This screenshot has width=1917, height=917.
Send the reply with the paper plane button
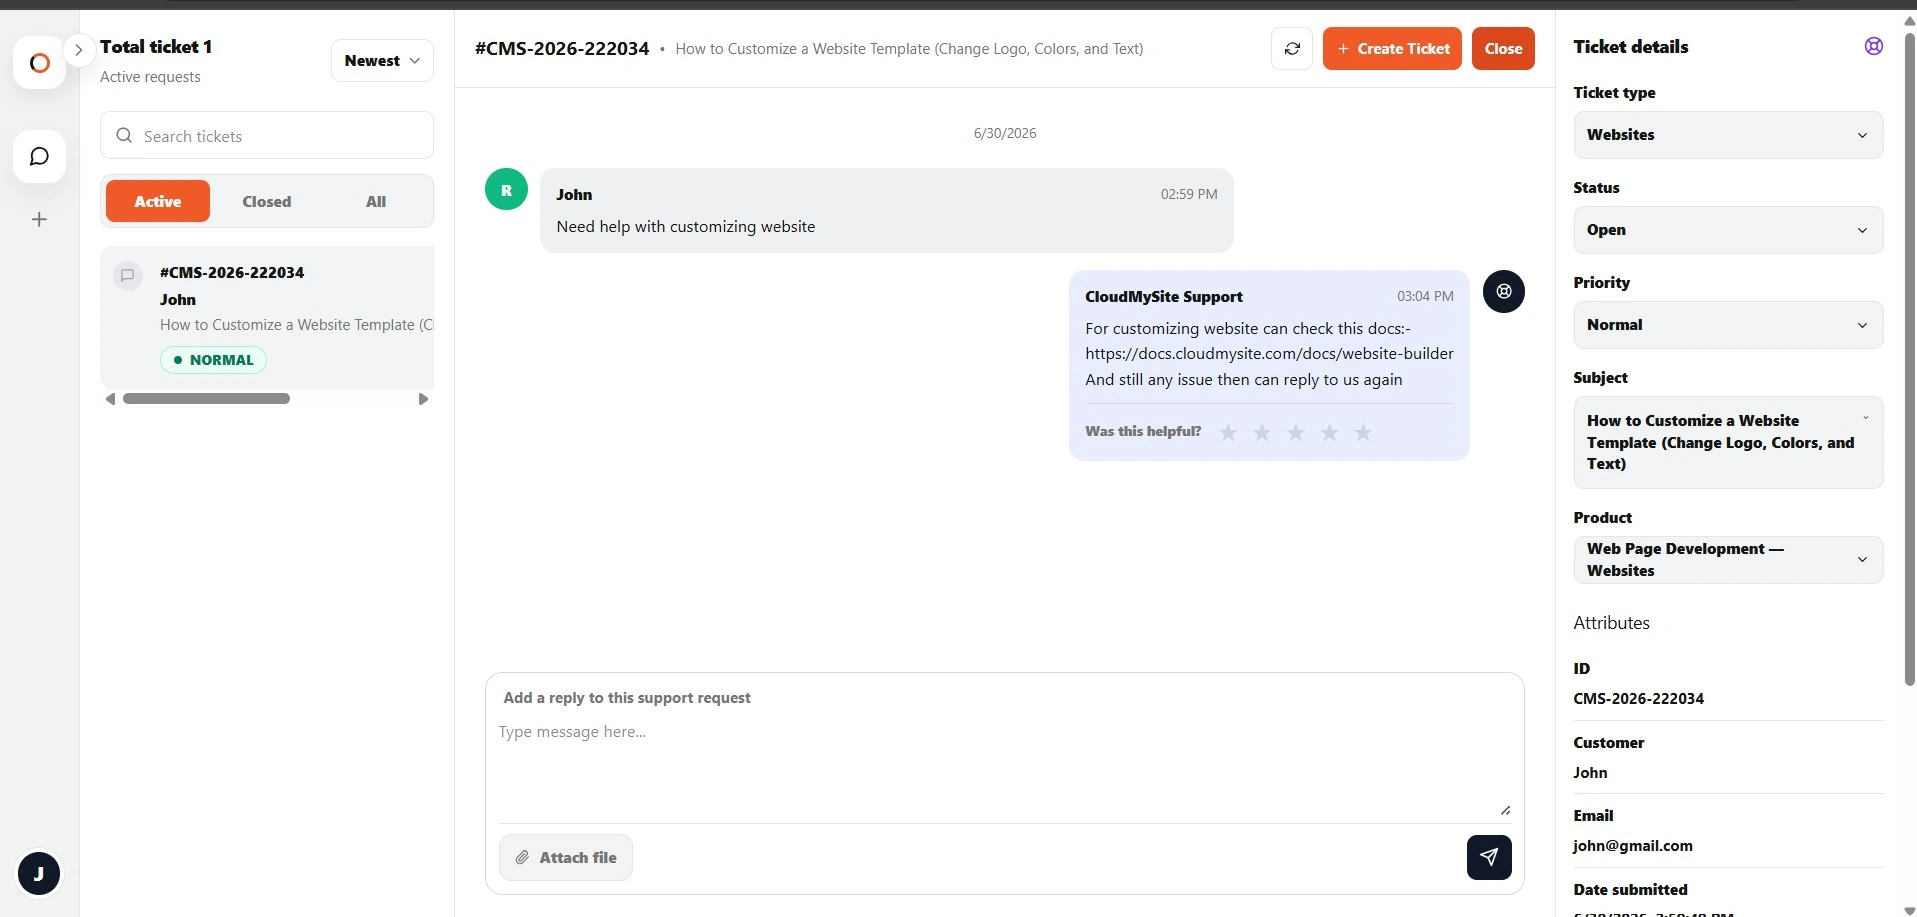(1489, 858)
